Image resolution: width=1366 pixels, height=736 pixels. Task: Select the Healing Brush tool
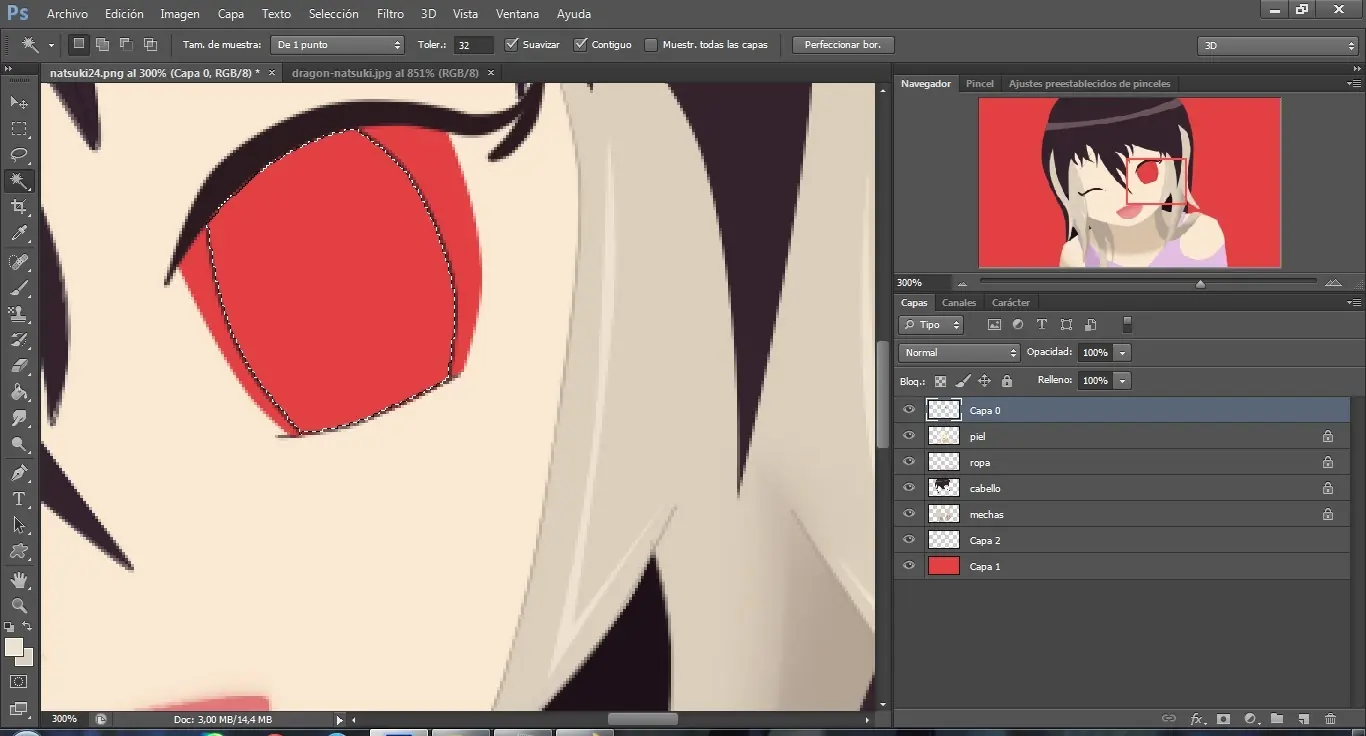click(19, 262)
